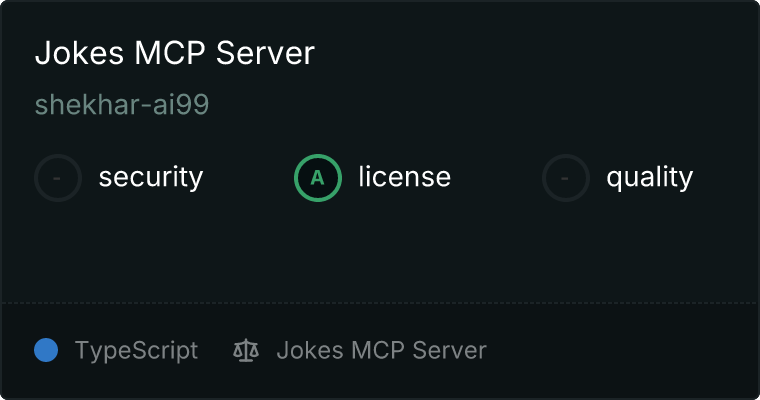Click blank footer space right of license name
760x400 pixels.
pos(620,350)
